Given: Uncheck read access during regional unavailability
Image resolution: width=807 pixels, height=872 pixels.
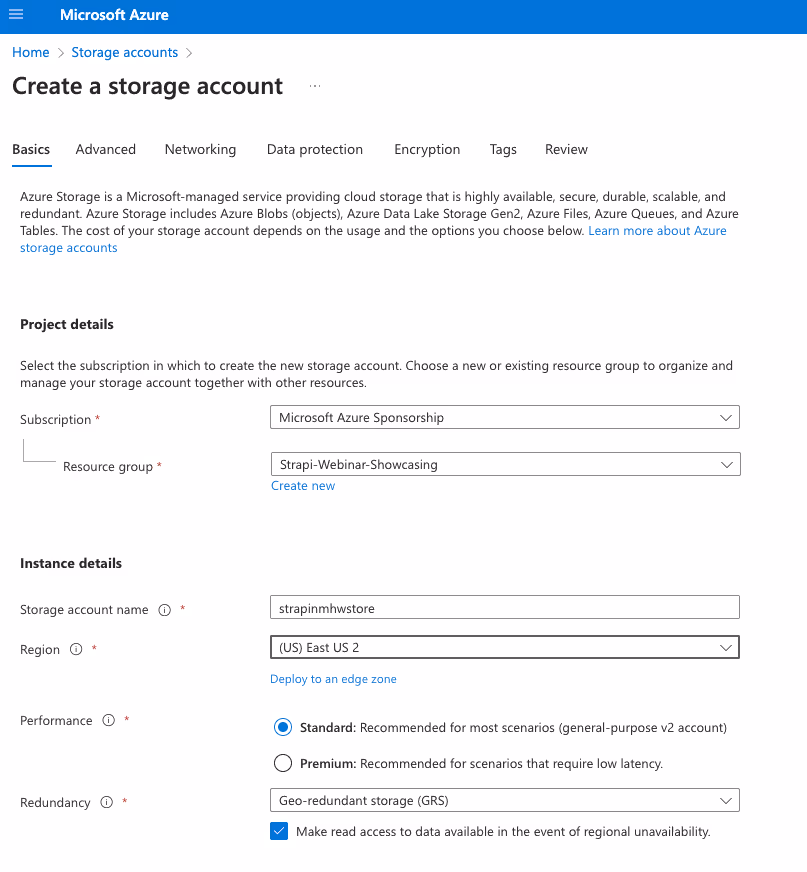Looking at the screenshot, I should click(x=279, y=831).
